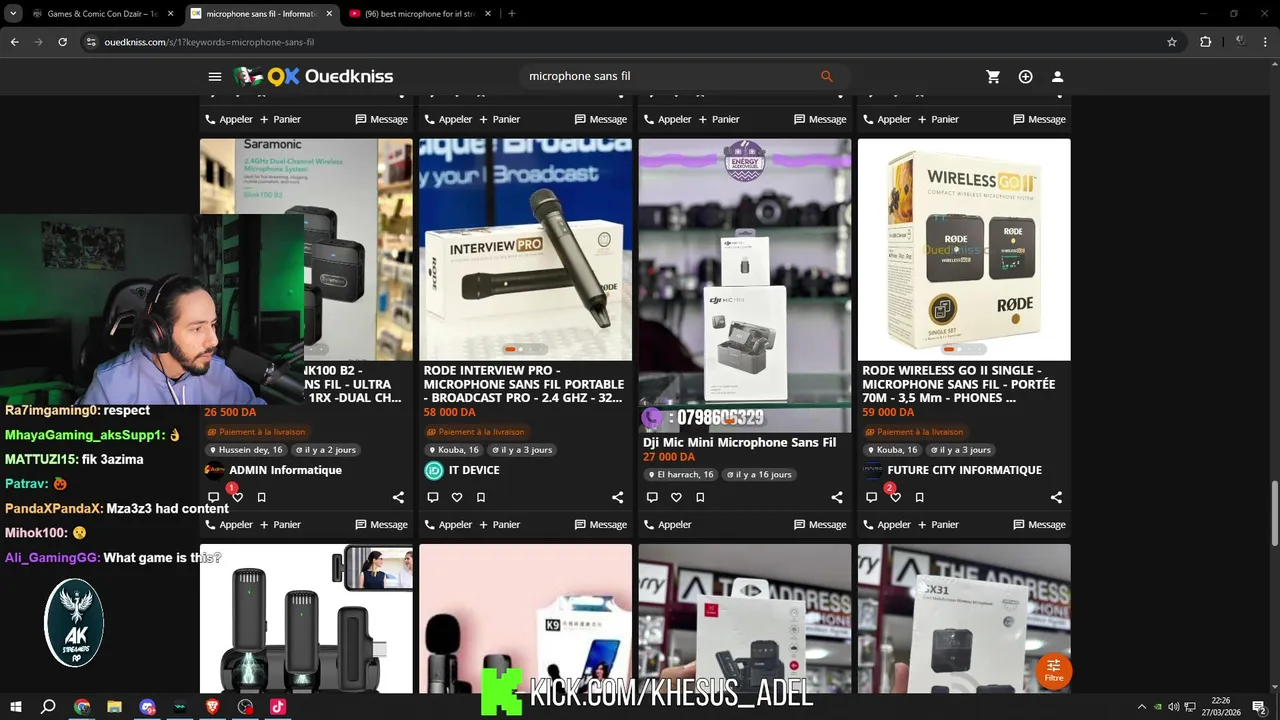
Task: Like the Dji Mic Mini listing
Action: (x=676, y=497)
